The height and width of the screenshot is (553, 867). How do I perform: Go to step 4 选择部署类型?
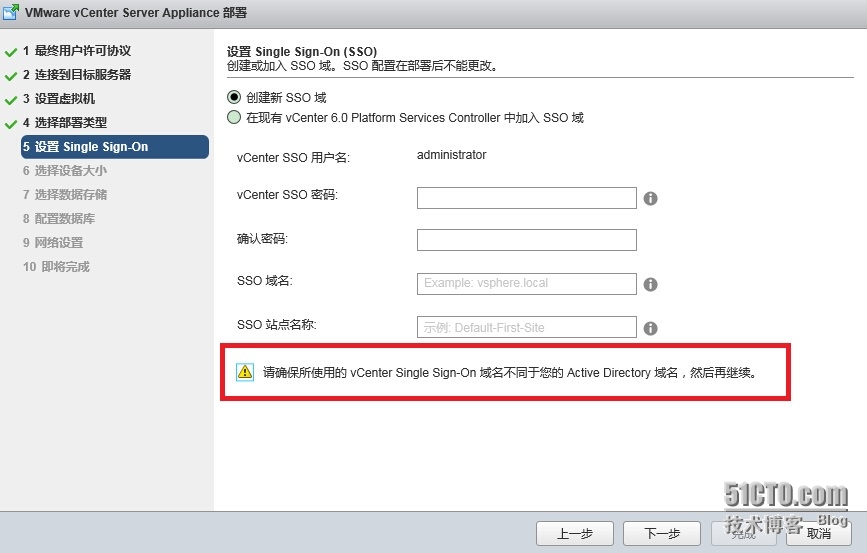click(65, 123)
